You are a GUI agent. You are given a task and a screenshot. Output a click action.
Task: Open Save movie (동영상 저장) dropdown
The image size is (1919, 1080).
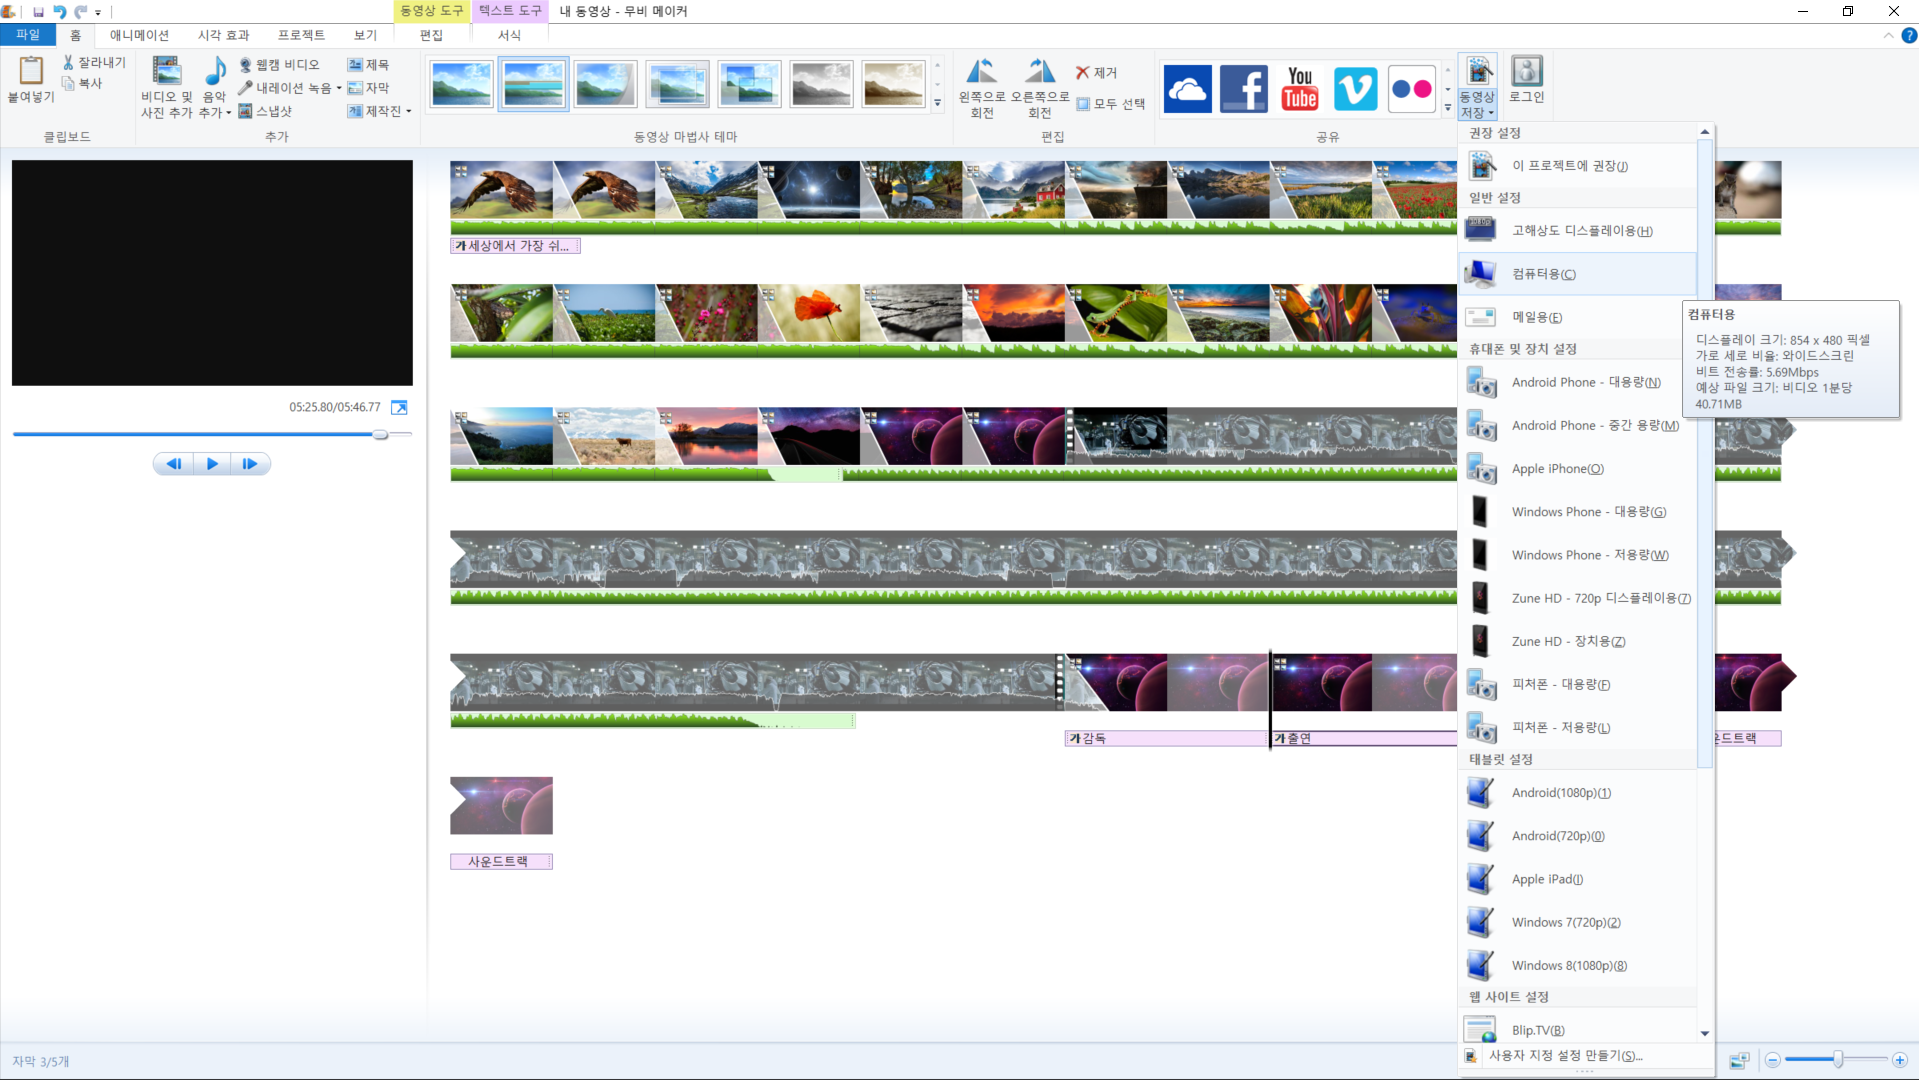click(1477, 88)
